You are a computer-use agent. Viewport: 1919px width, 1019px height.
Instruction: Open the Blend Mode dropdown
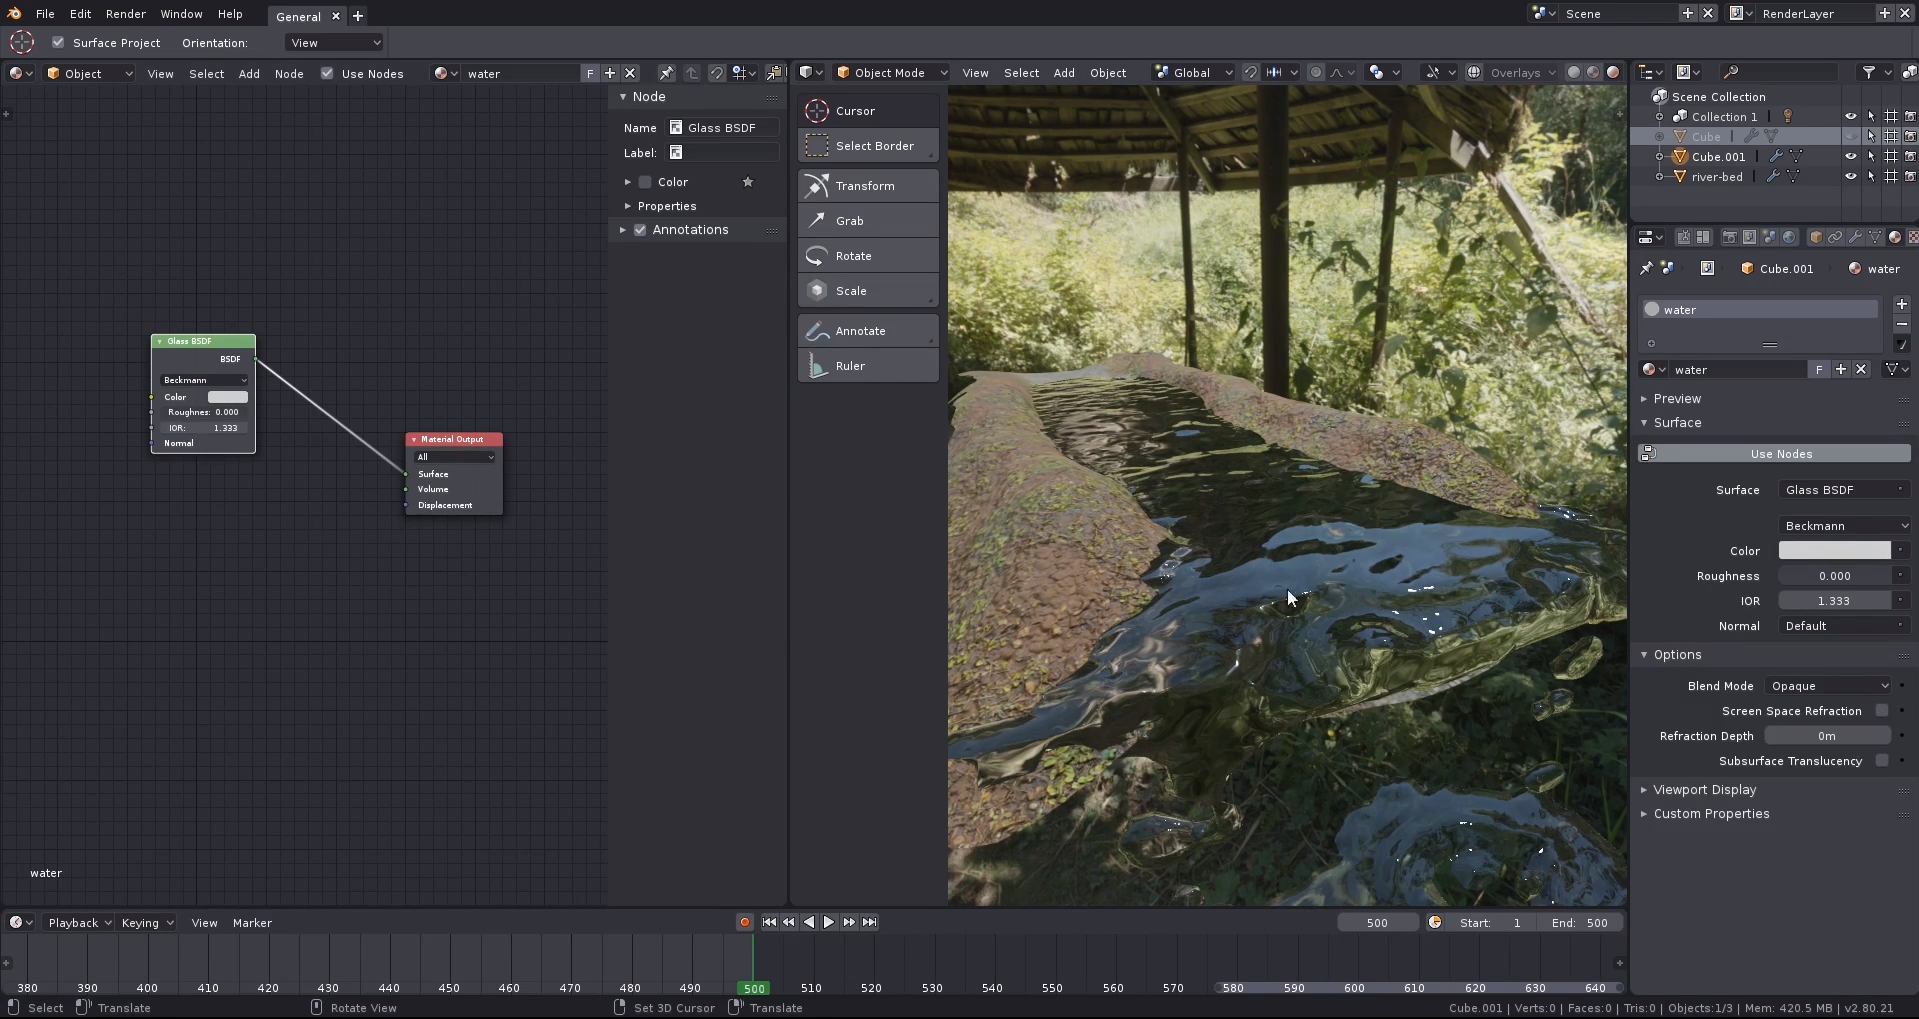tap(1828, 686)
